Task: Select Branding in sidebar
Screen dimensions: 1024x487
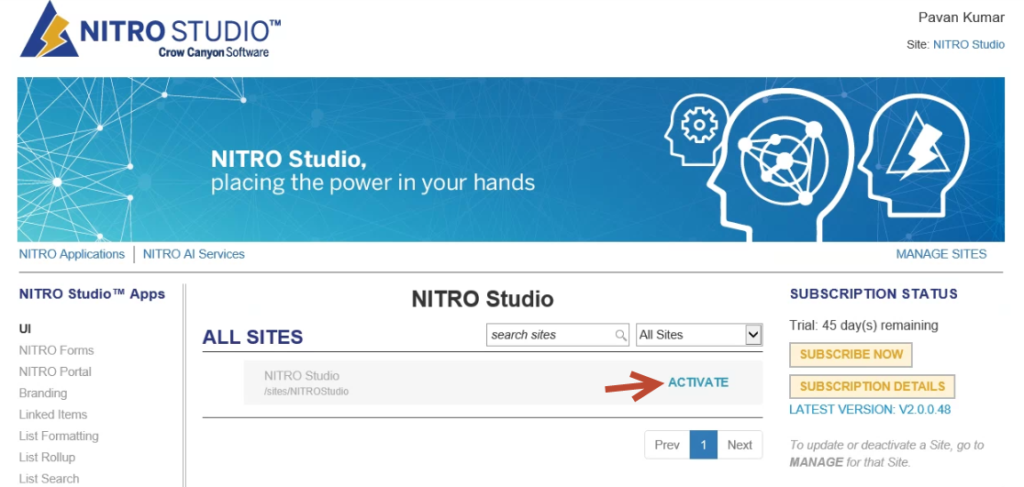Action: 43,393
